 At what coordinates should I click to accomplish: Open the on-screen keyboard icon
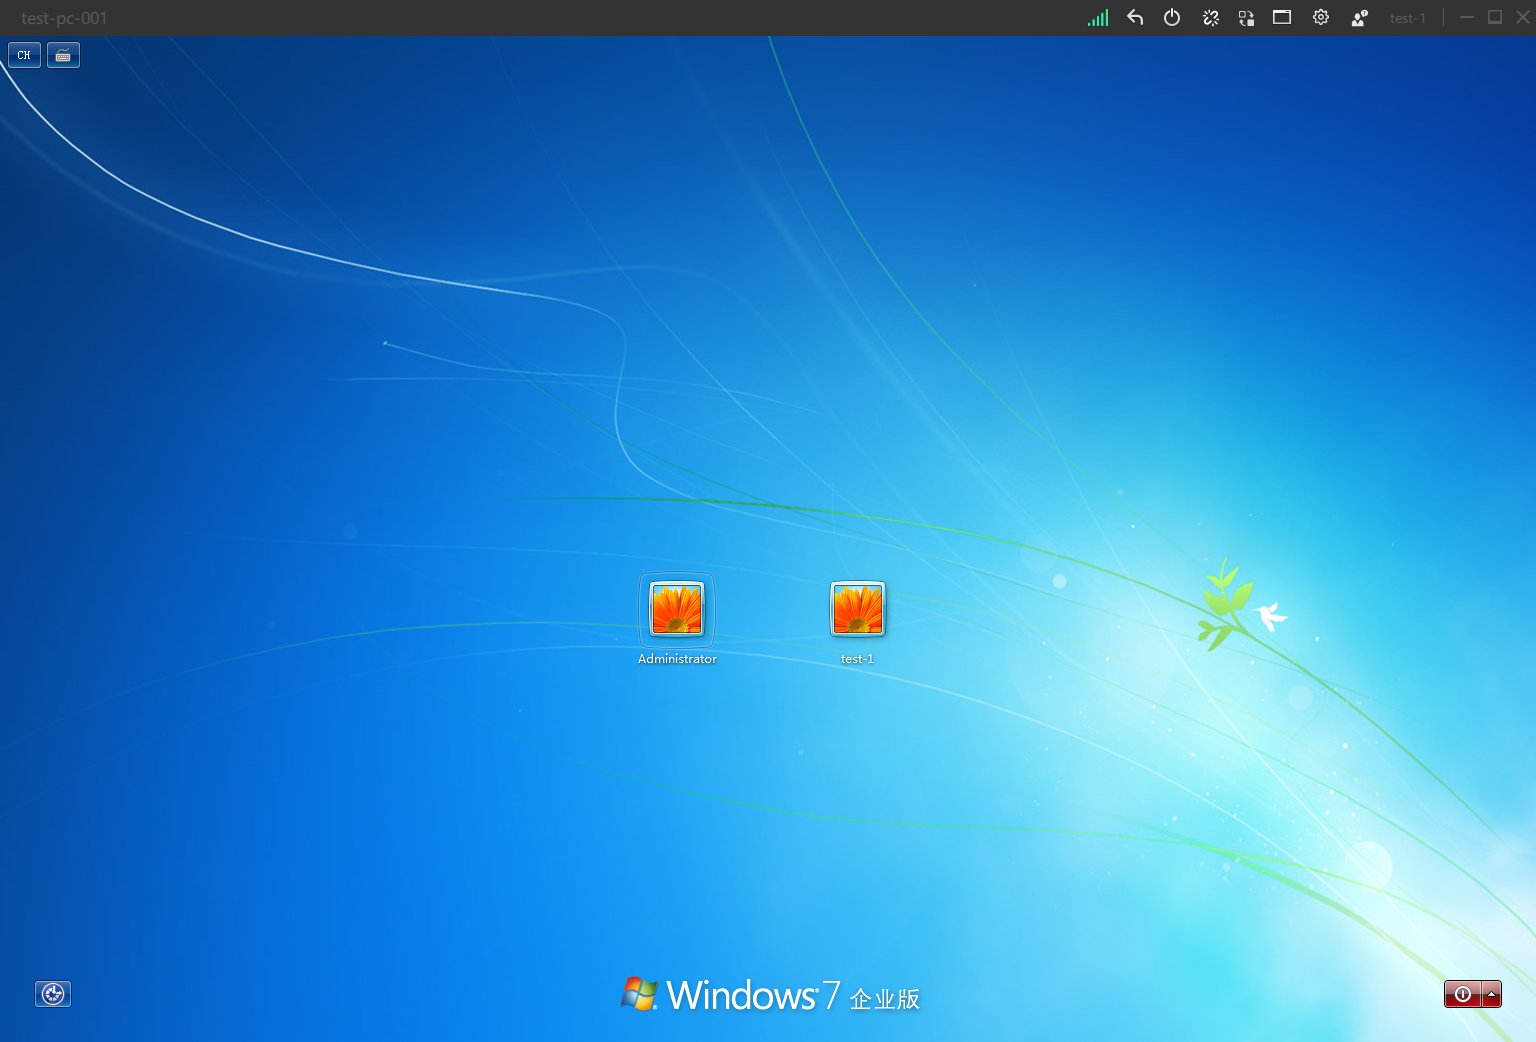[x=63, y=55]
